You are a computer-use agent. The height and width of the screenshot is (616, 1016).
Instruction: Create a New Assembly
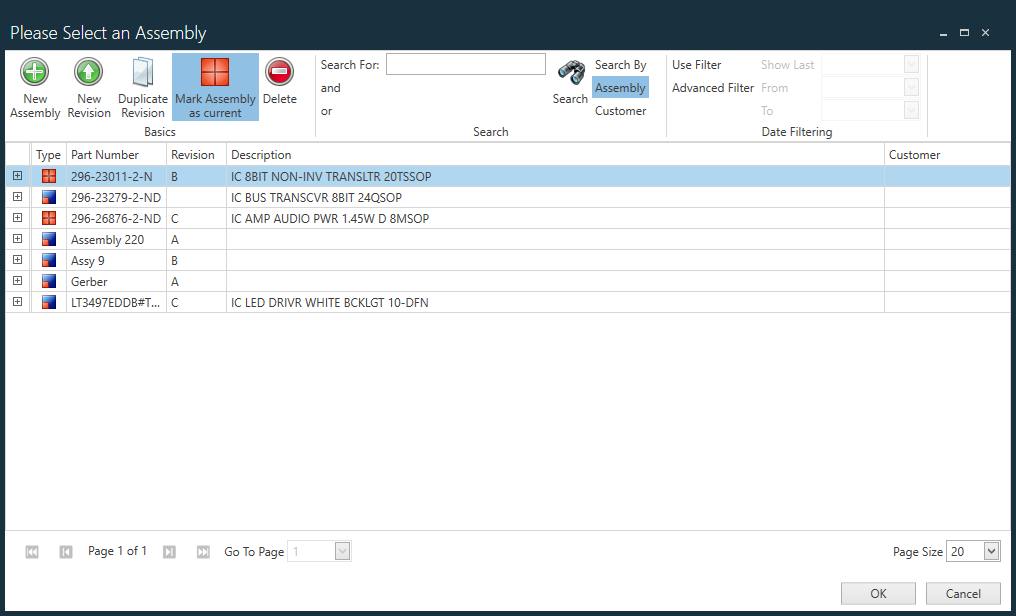click(34, 86)
